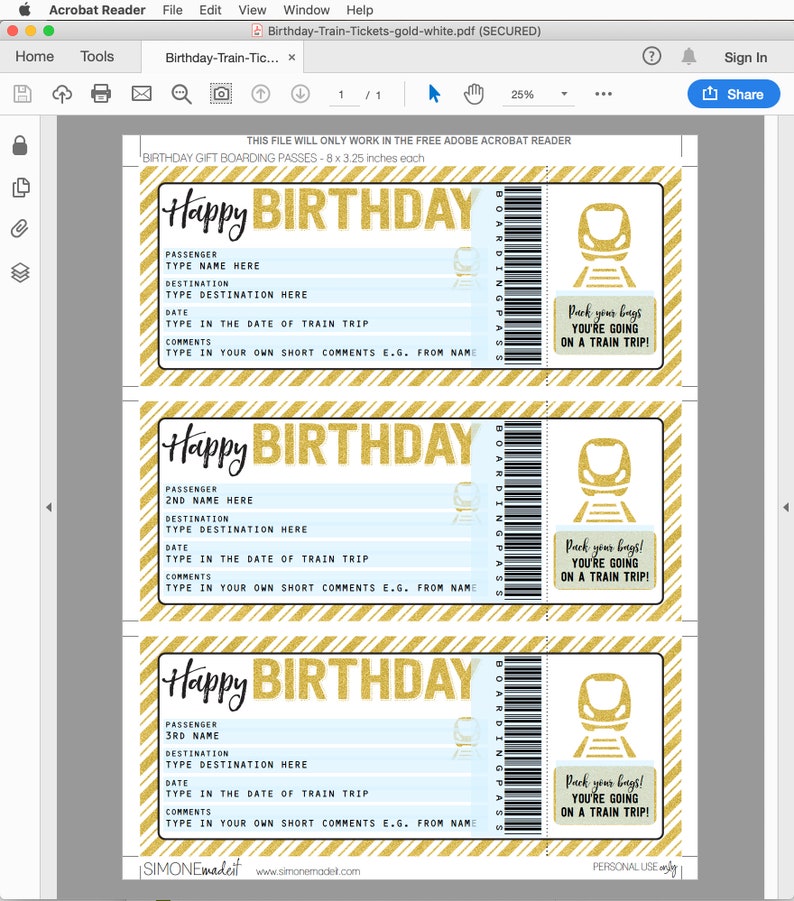Click the blue Share button
This screenshot has height=901, width=794.
[734, 94]
